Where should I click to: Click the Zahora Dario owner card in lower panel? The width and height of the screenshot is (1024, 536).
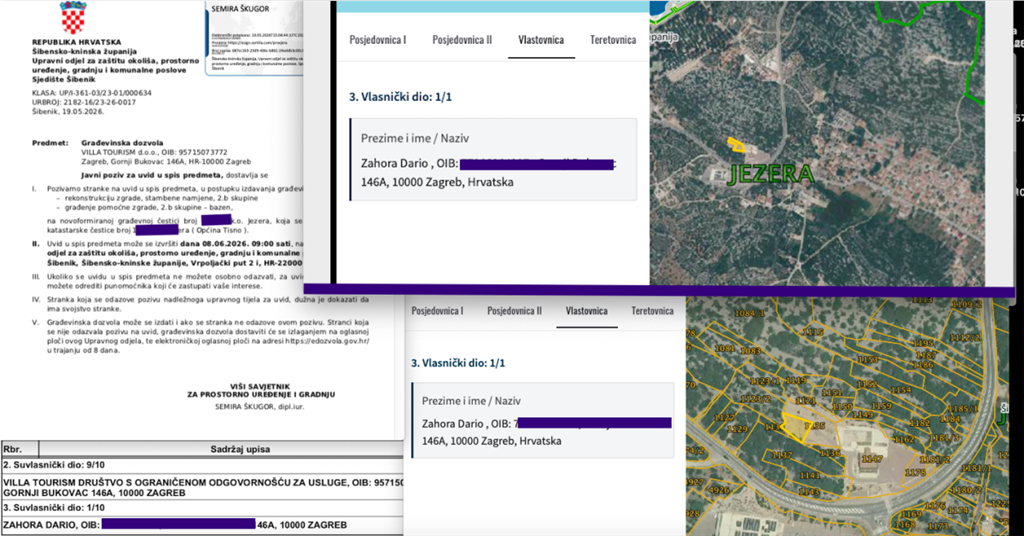pos(543,420)
